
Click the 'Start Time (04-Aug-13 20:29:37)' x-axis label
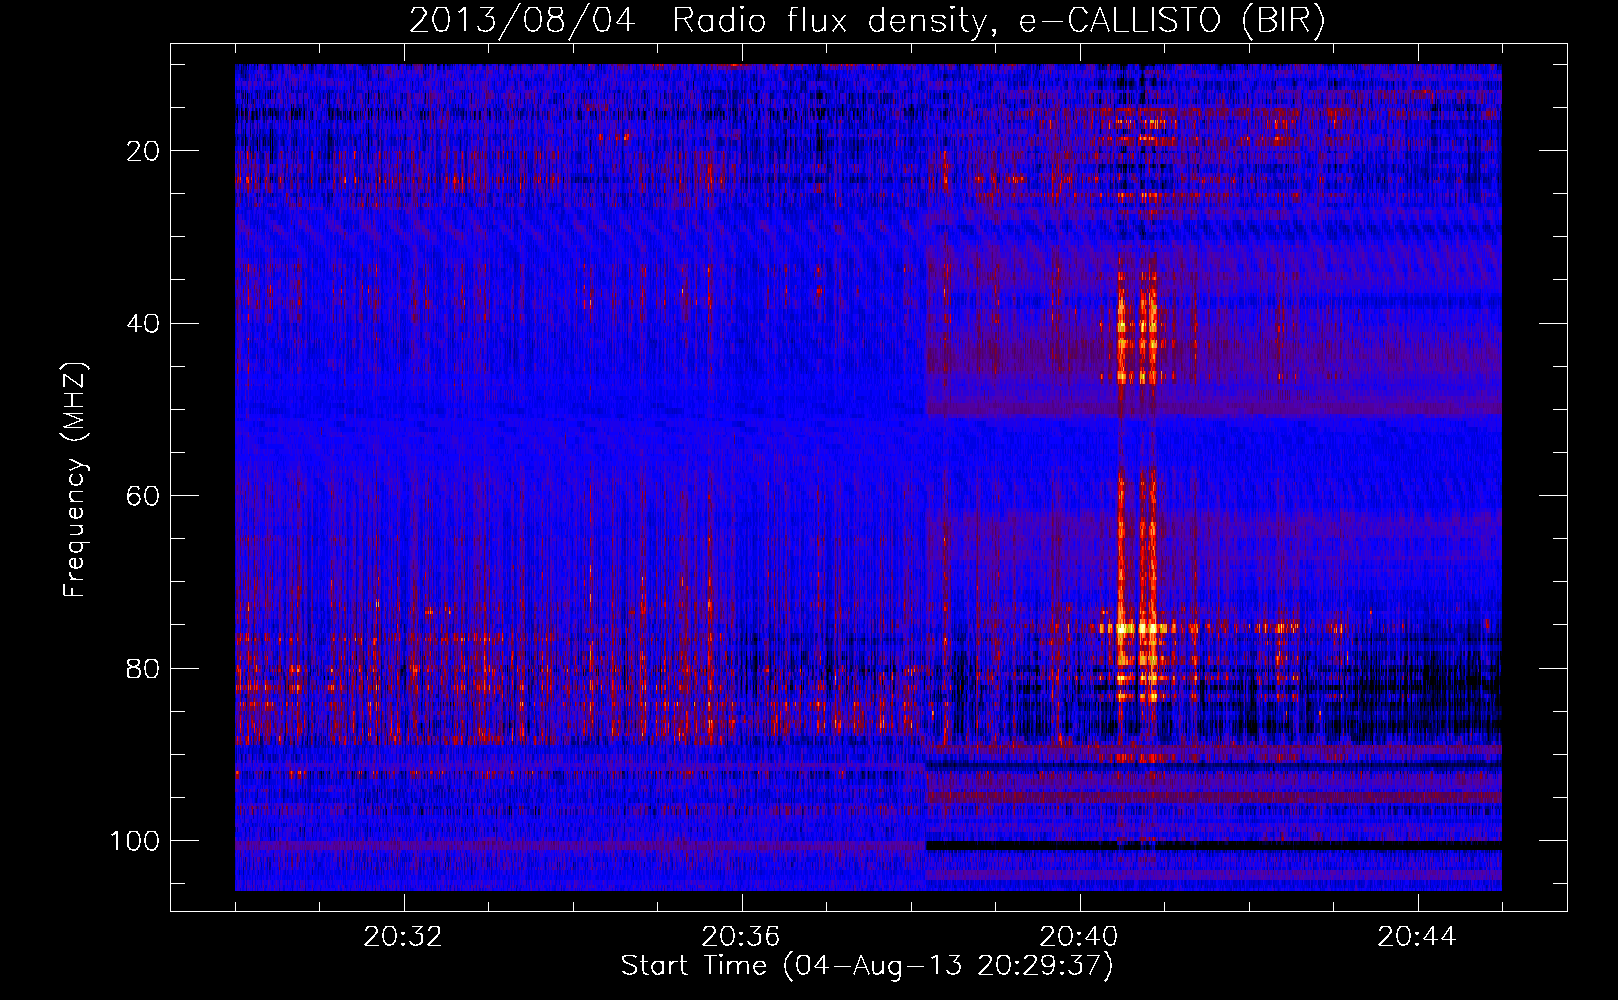(x=867, y=966)
